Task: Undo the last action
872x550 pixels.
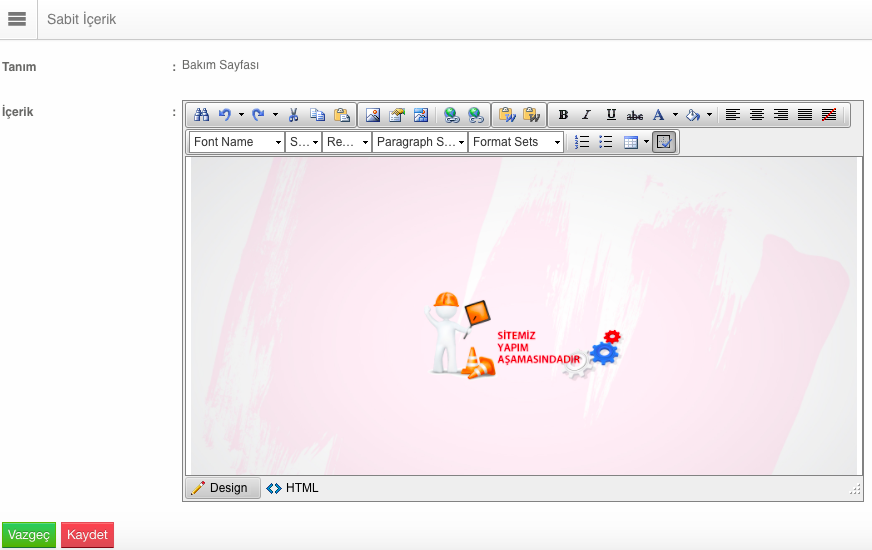Action: [225, 115]
